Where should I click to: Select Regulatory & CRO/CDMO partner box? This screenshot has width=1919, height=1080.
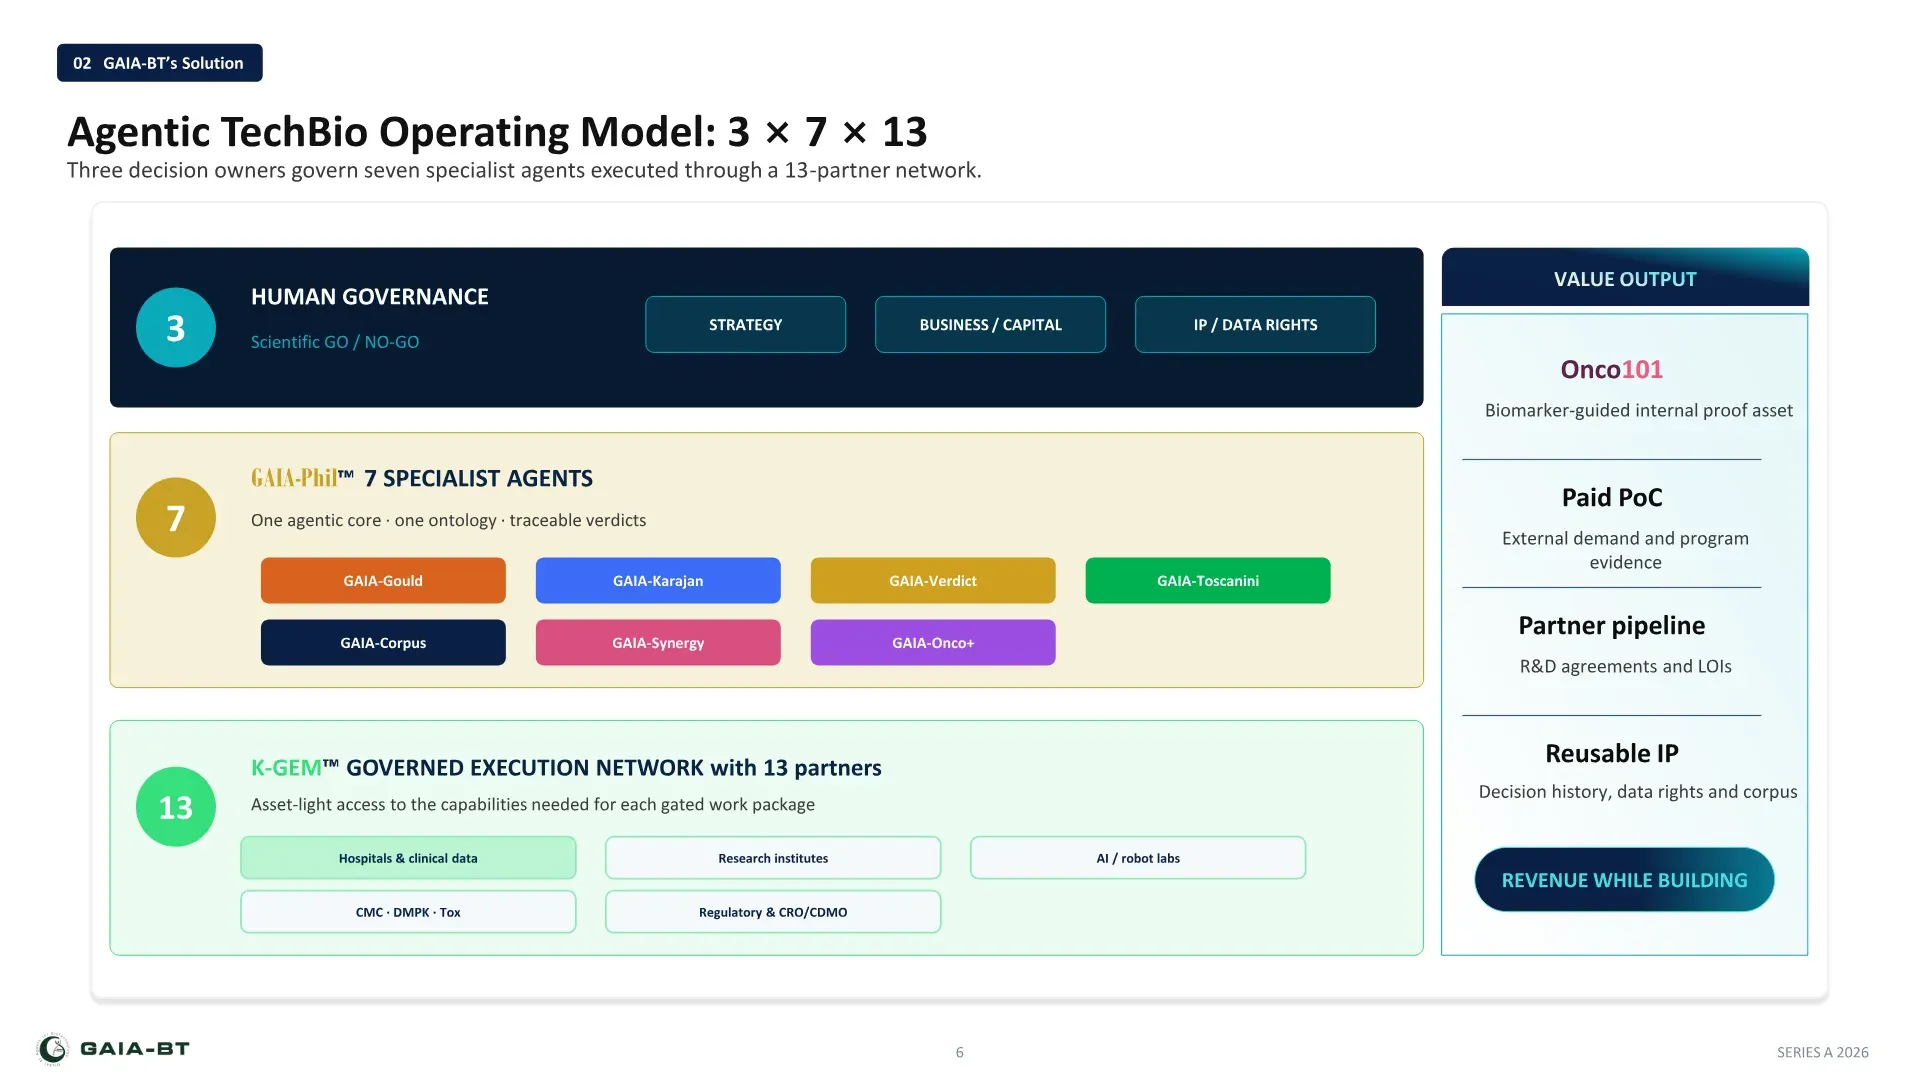click(773, 912)
